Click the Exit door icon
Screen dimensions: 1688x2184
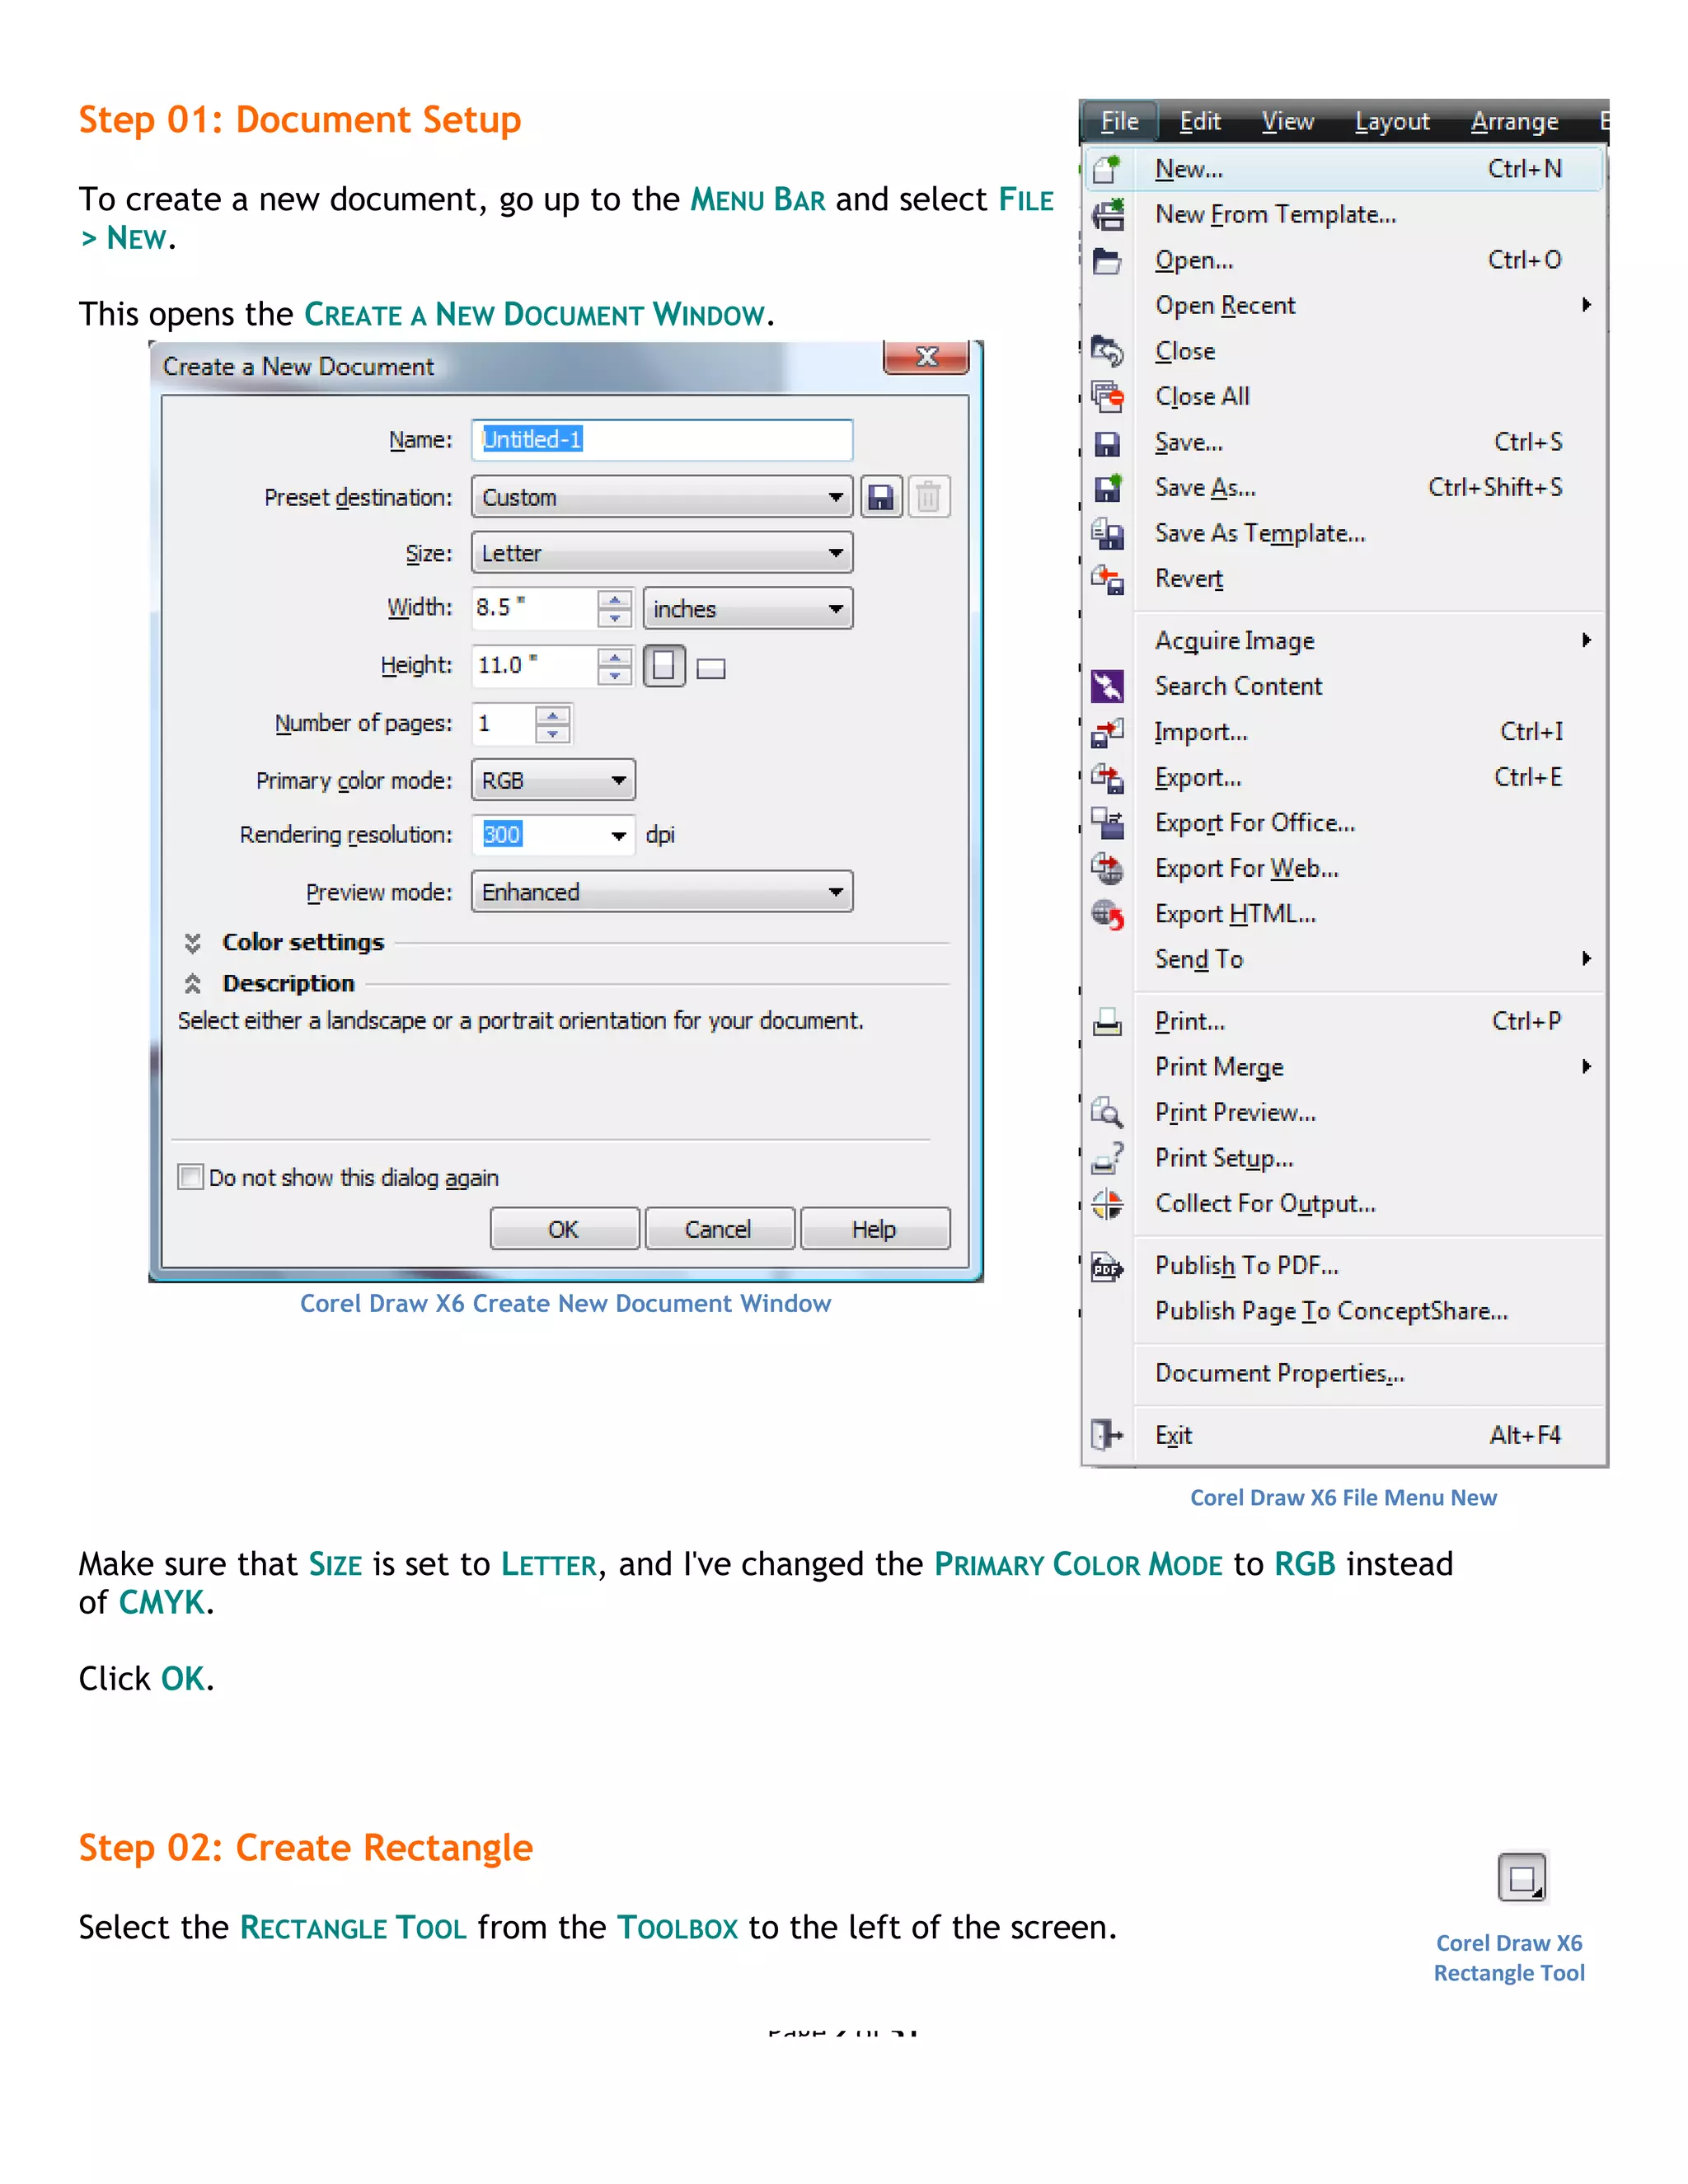point(1107,1436)
